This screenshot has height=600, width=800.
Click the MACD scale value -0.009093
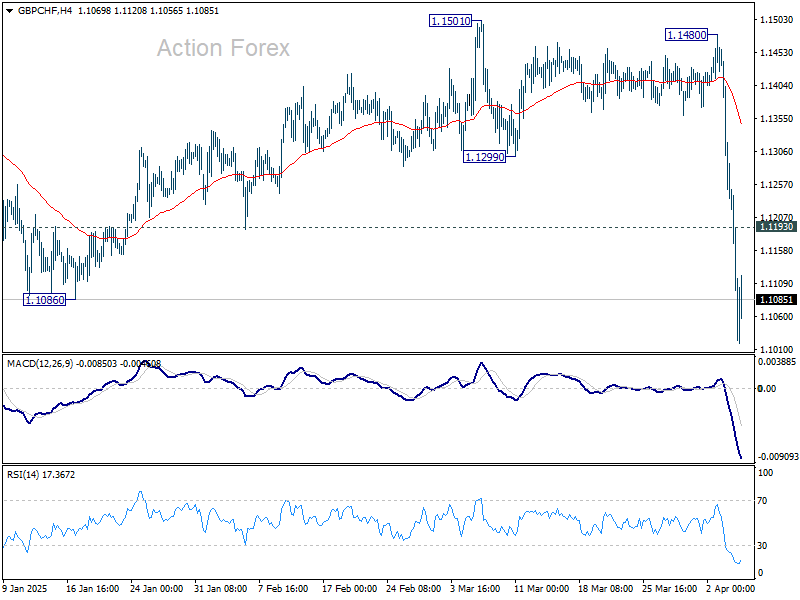(778, 457)
